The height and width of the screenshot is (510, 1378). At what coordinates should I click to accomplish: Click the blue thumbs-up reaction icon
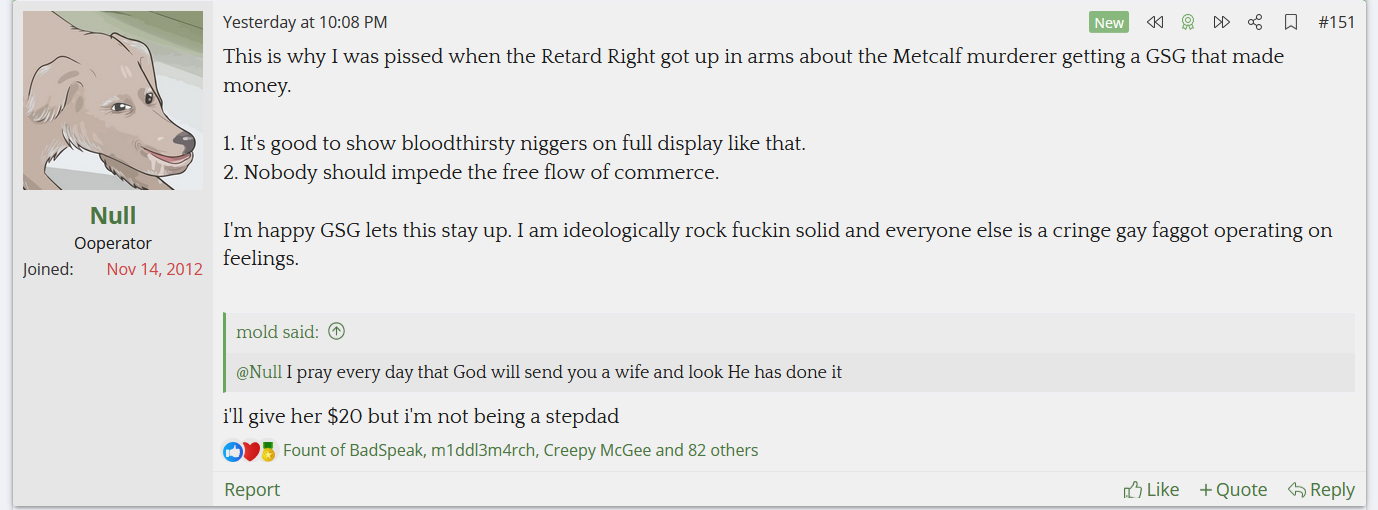click(x=232, y=451)
